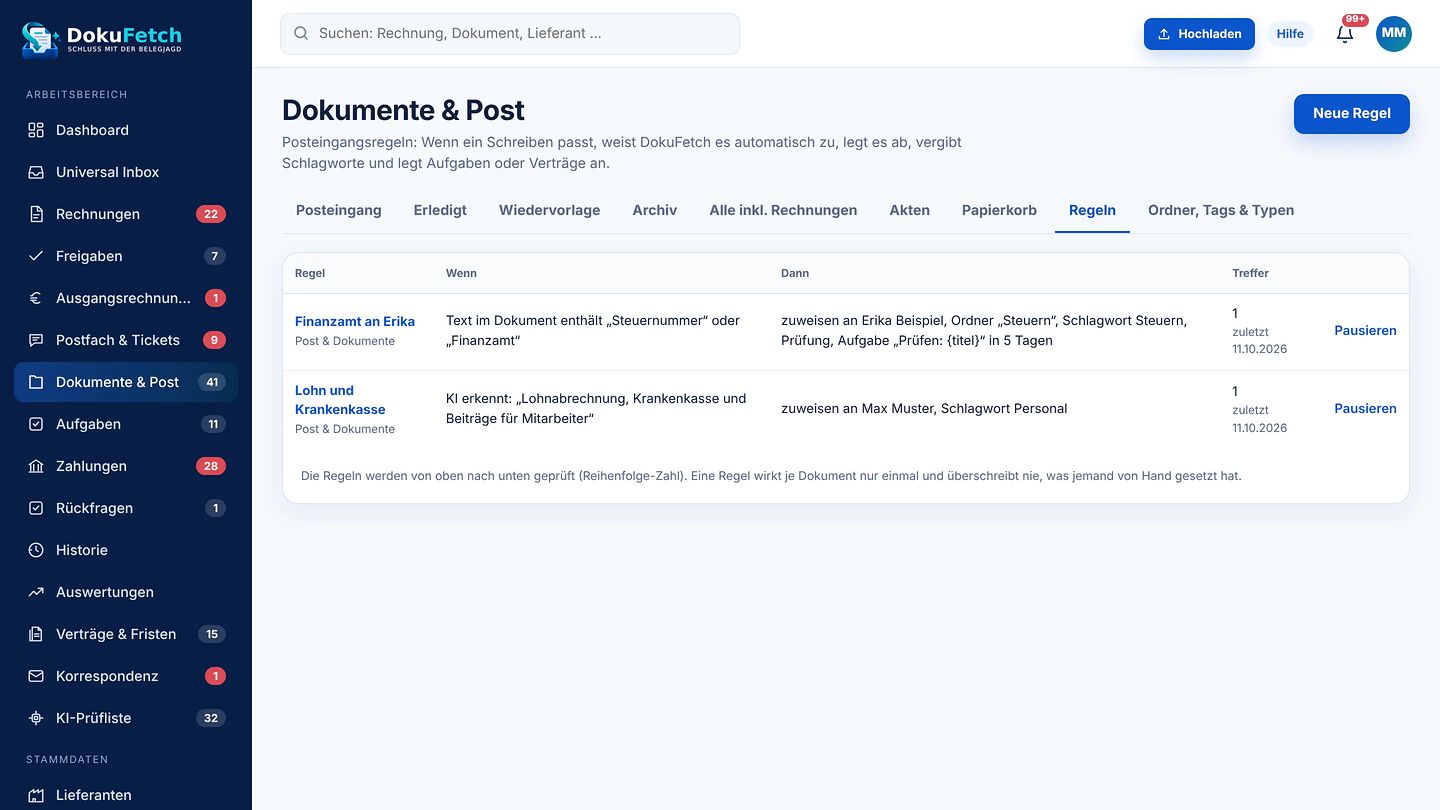The height and width of the screenshot is (810, 1440).
Task: Open Universal Inbox via its tray icon
Action: point(36,172)
